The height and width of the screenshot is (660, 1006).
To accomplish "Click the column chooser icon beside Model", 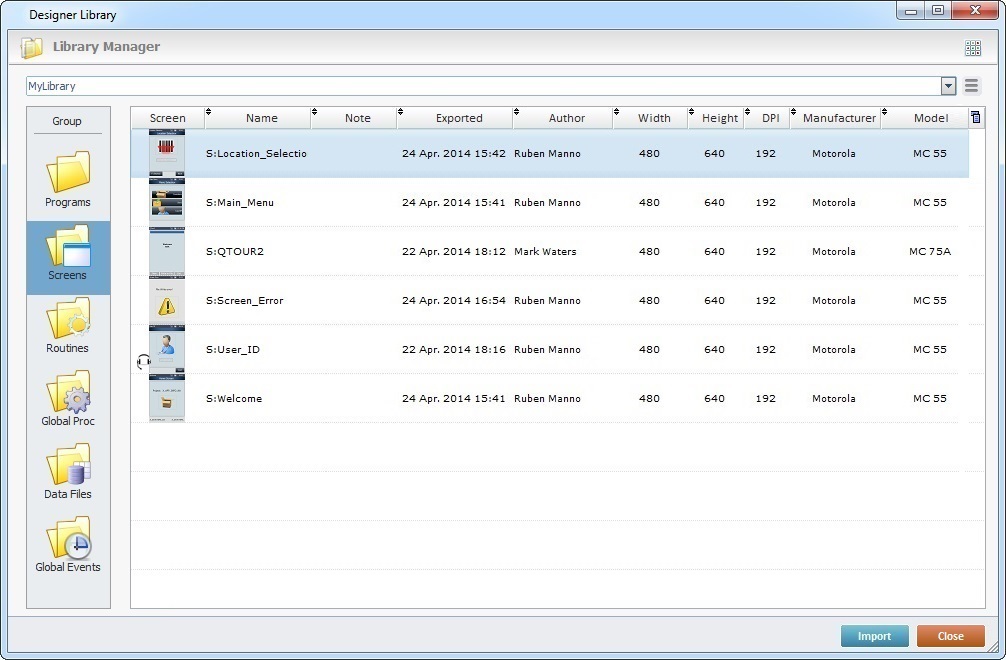I will pos(975,117).
